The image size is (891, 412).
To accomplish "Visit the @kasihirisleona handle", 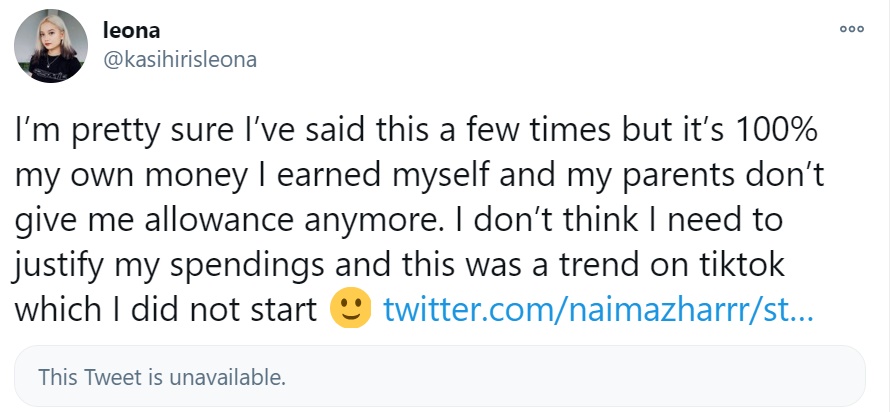I will [x=180, y=59].
